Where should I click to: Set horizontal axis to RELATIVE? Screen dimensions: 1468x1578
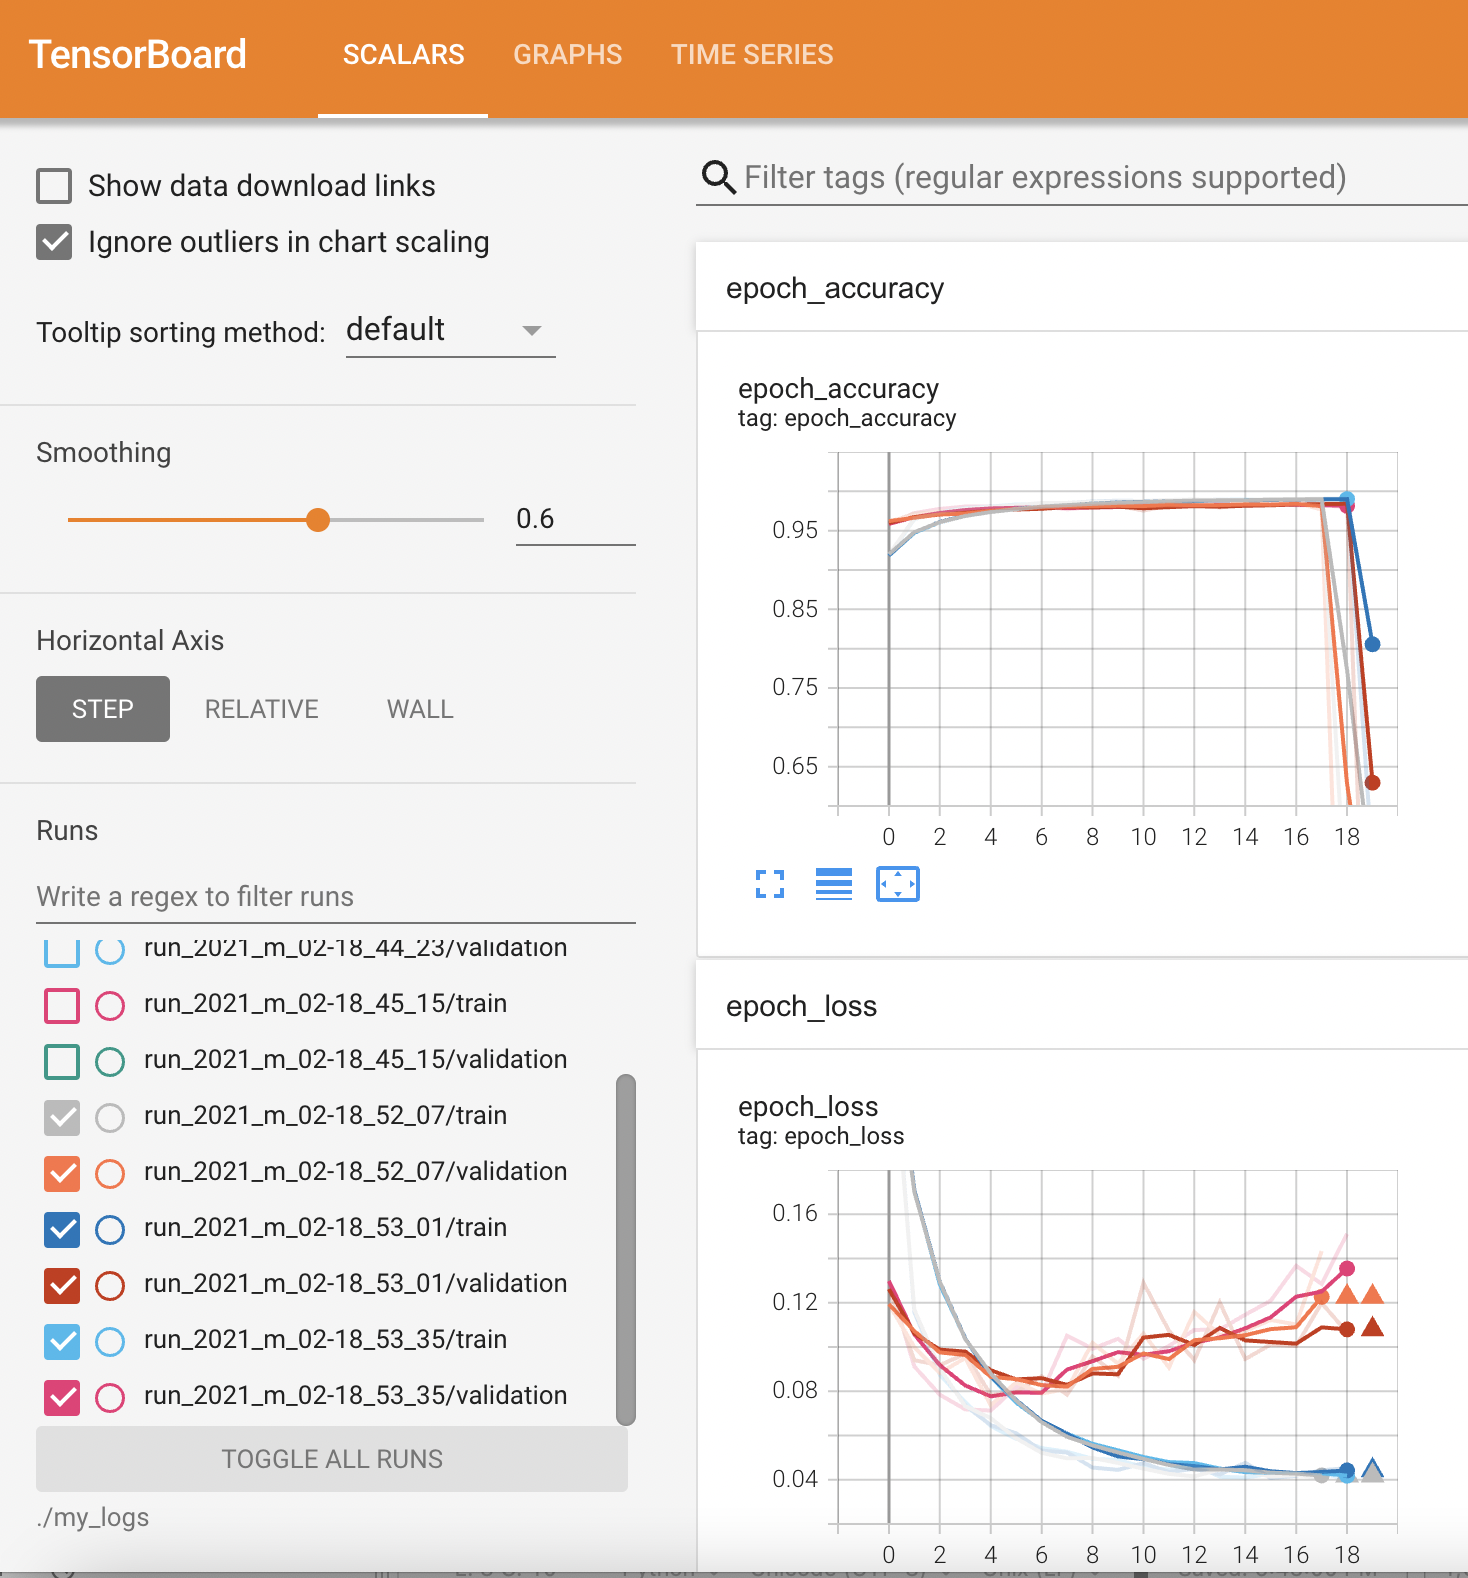pyautogui.click(x=261, y=709)
